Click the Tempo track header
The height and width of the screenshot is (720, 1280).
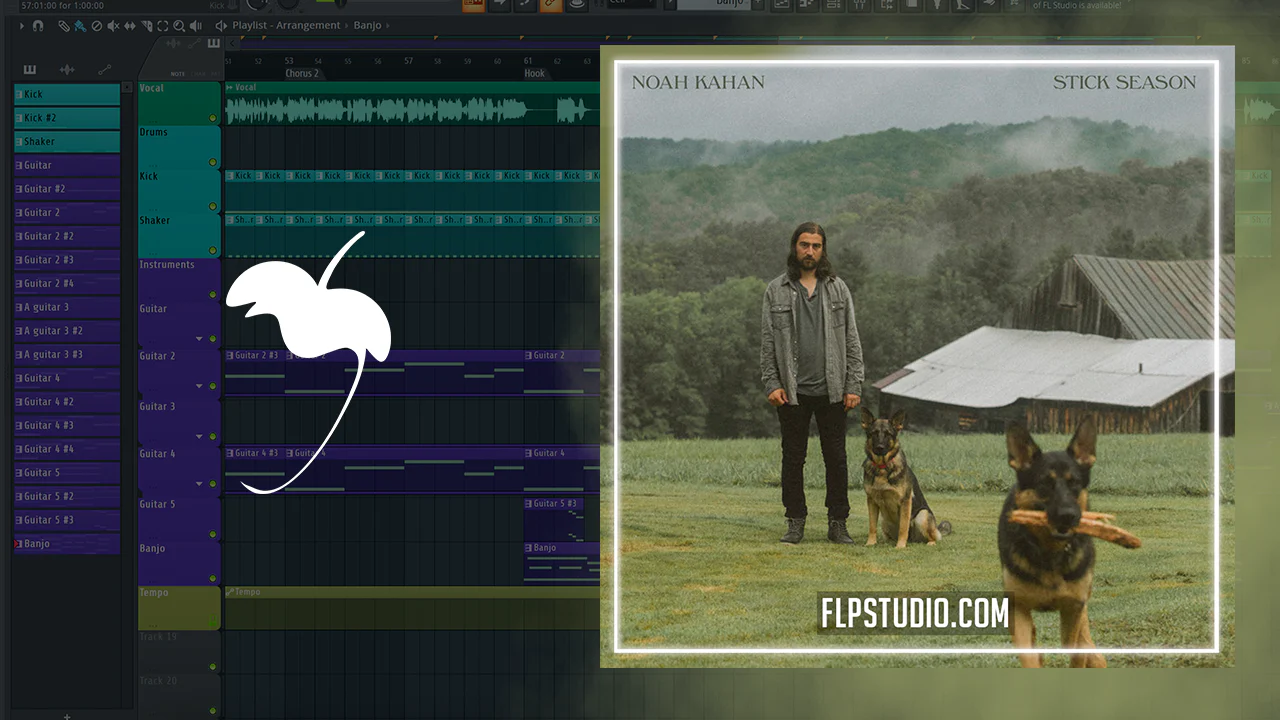179,608
